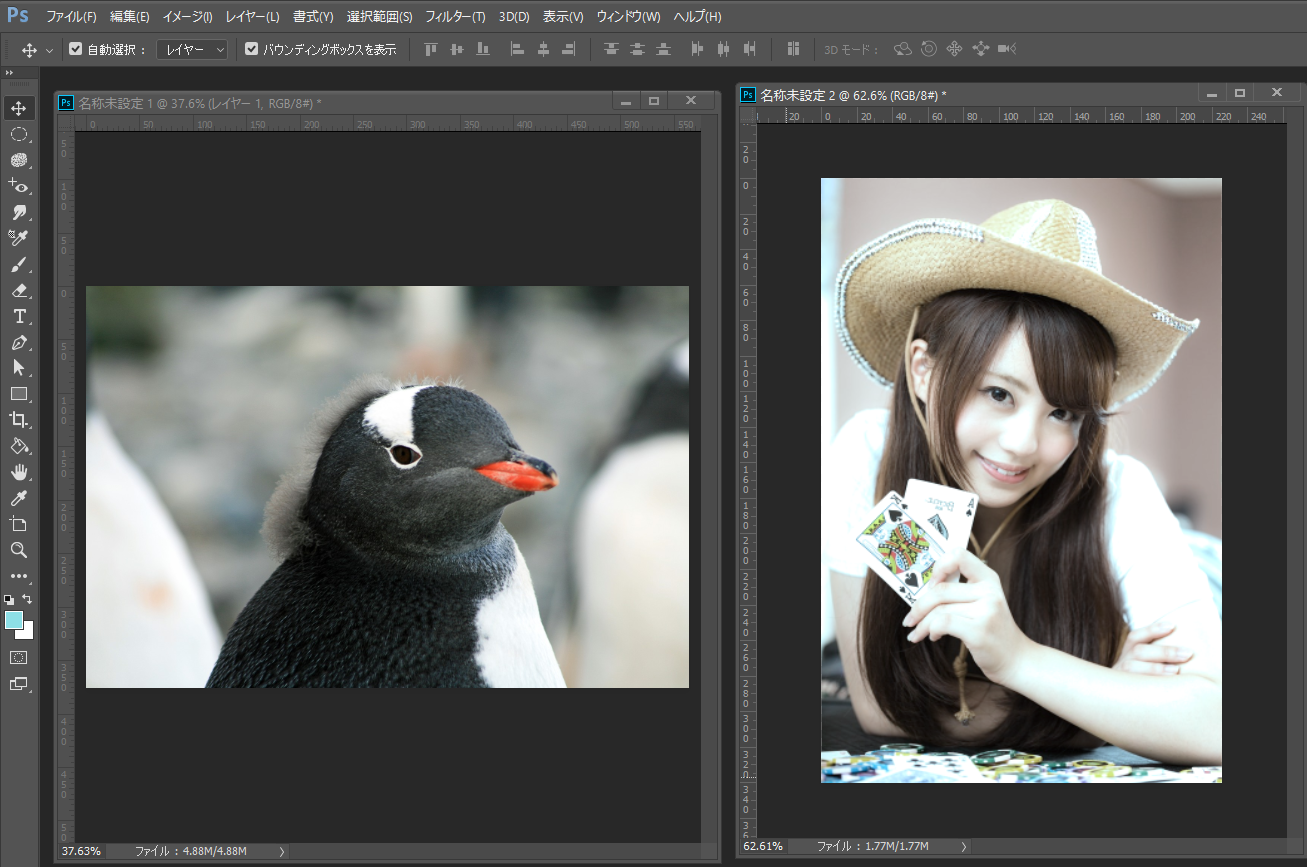Image resolution: width=1307 pixels, height=867 pixels.
Task: Select the Eraser tool
Action: [x=19, y=290]
